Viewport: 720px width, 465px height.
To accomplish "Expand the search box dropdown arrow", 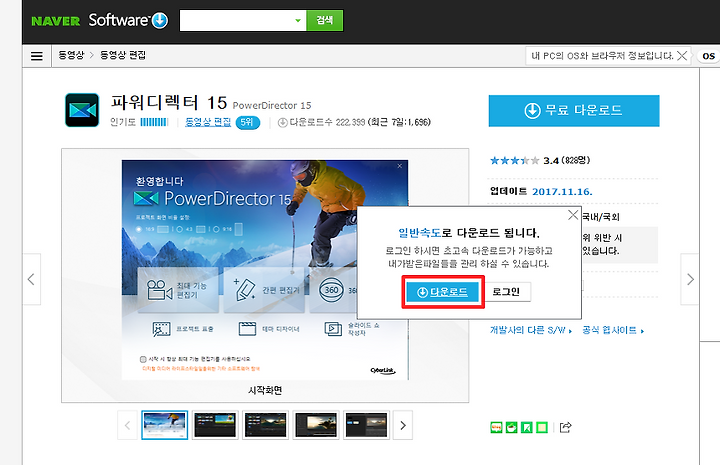I will (x=298, y=21).
